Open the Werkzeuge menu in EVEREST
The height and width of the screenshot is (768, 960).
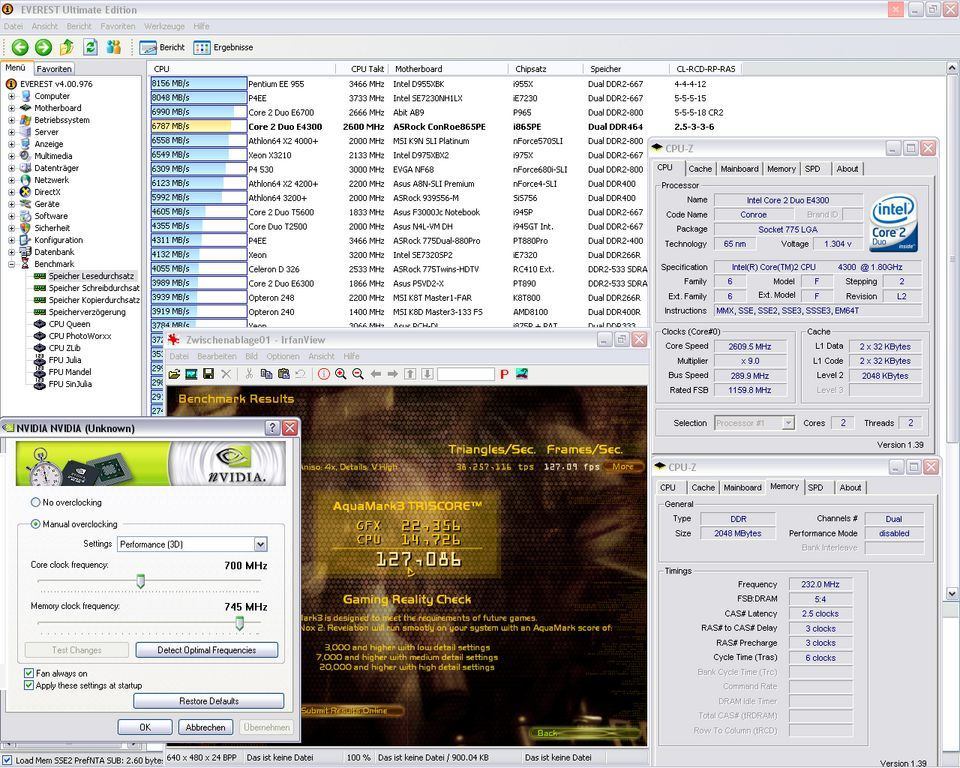[x=164, y=26]
